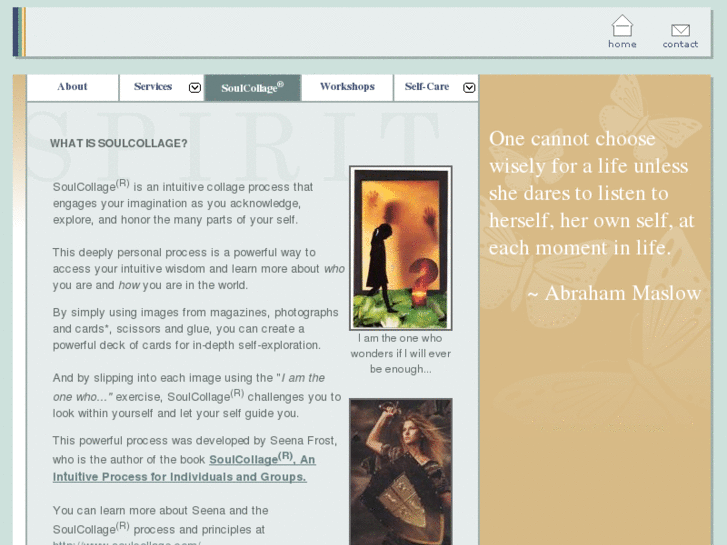
Task: Open the About menu tab
Action: pos(72,87)
